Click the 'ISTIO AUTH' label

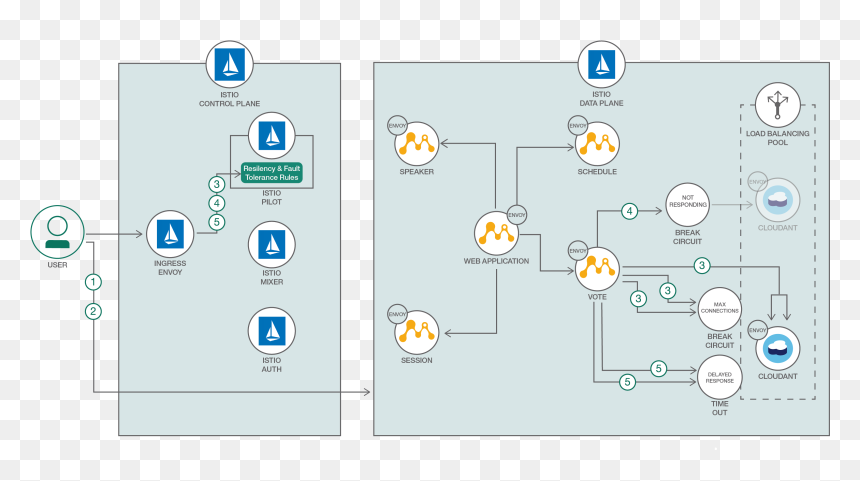point(271,365)
